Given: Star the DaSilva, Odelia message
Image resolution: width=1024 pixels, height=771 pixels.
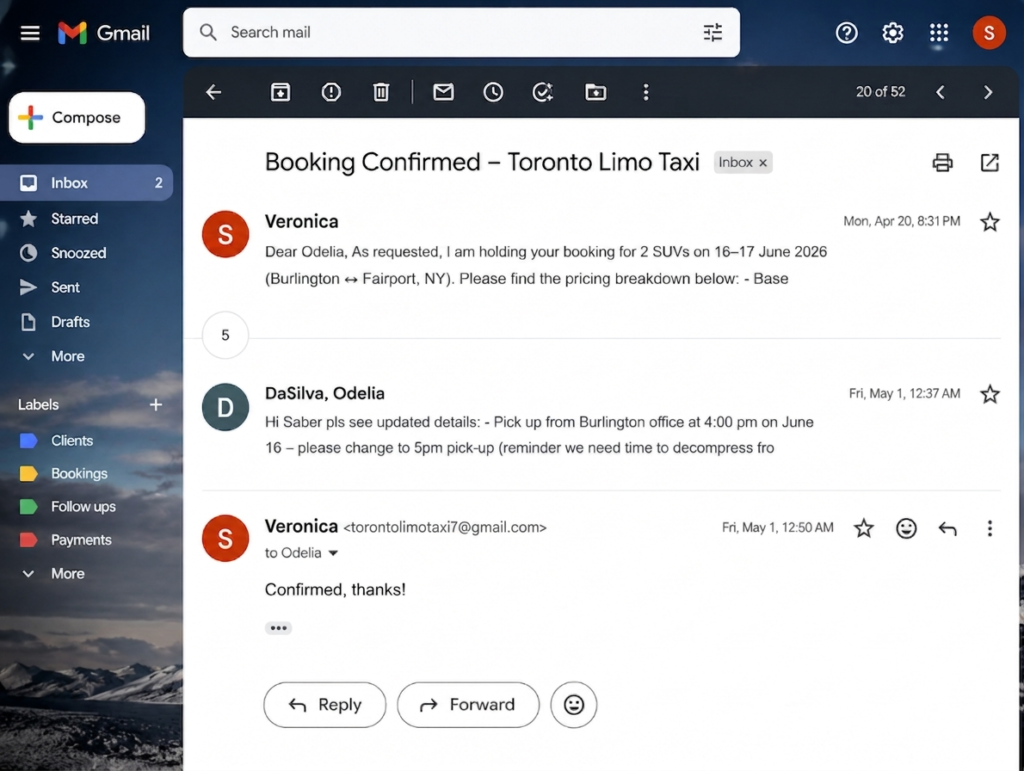Looking at the screenshot, I should pyautogui.click(x=989, y=394).
